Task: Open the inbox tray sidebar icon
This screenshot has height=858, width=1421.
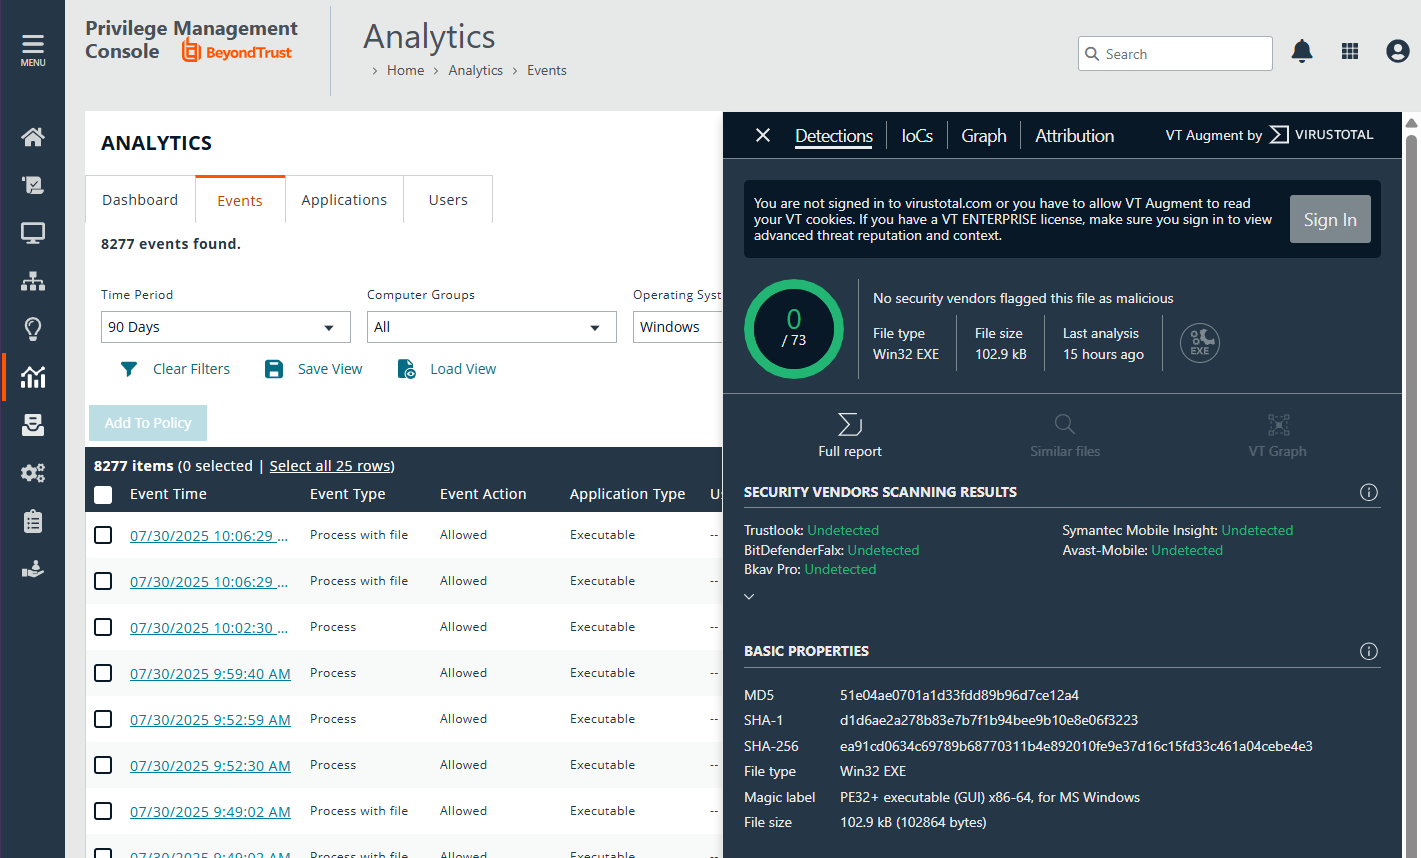Action: pyautogui.click(x=33, y=425)
